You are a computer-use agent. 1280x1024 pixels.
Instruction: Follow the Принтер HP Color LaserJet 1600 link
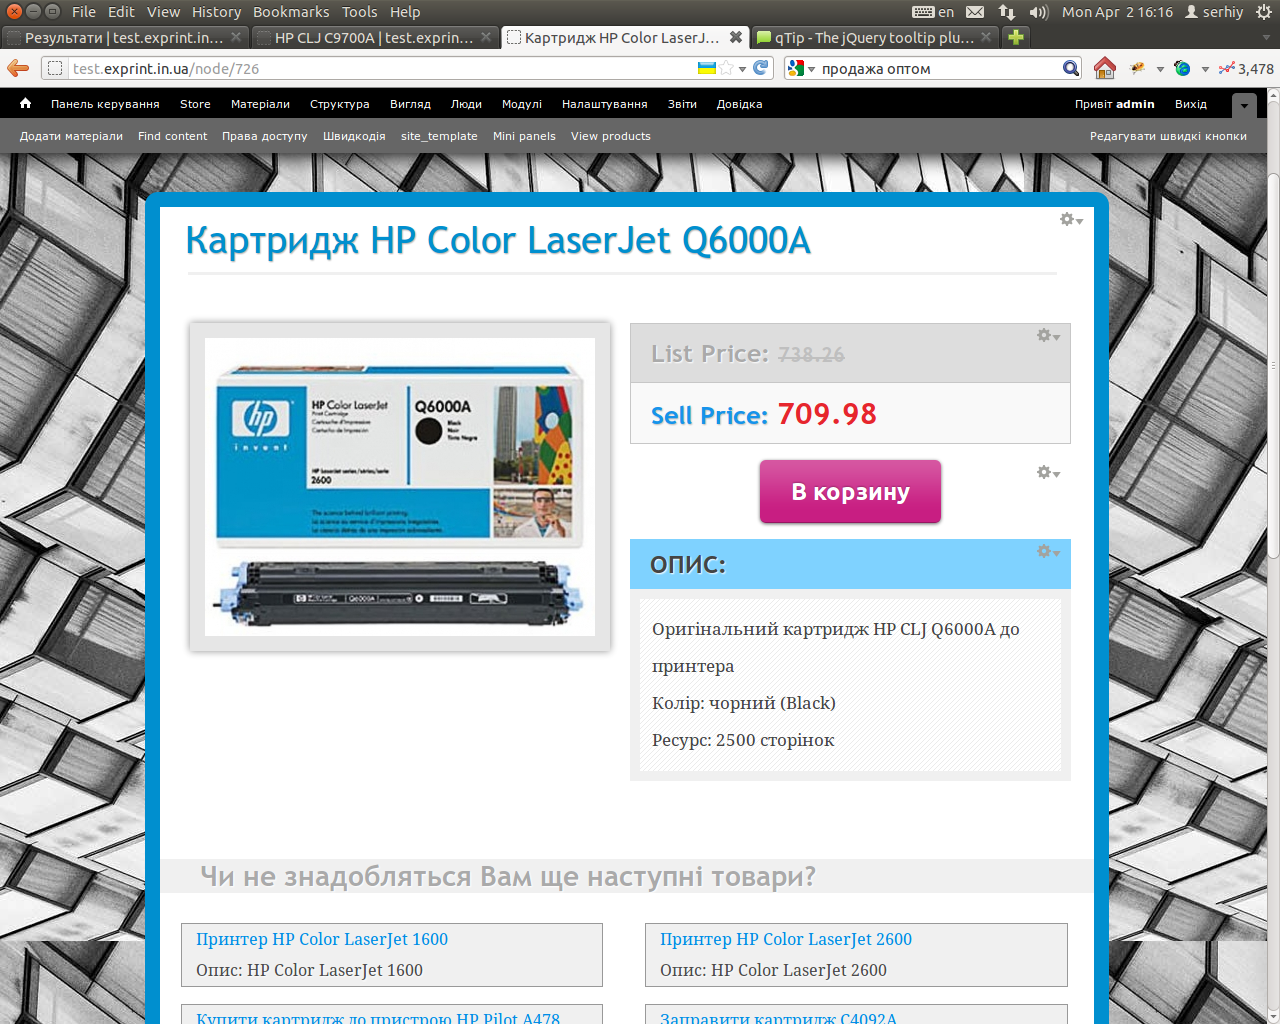click(322, 939)
